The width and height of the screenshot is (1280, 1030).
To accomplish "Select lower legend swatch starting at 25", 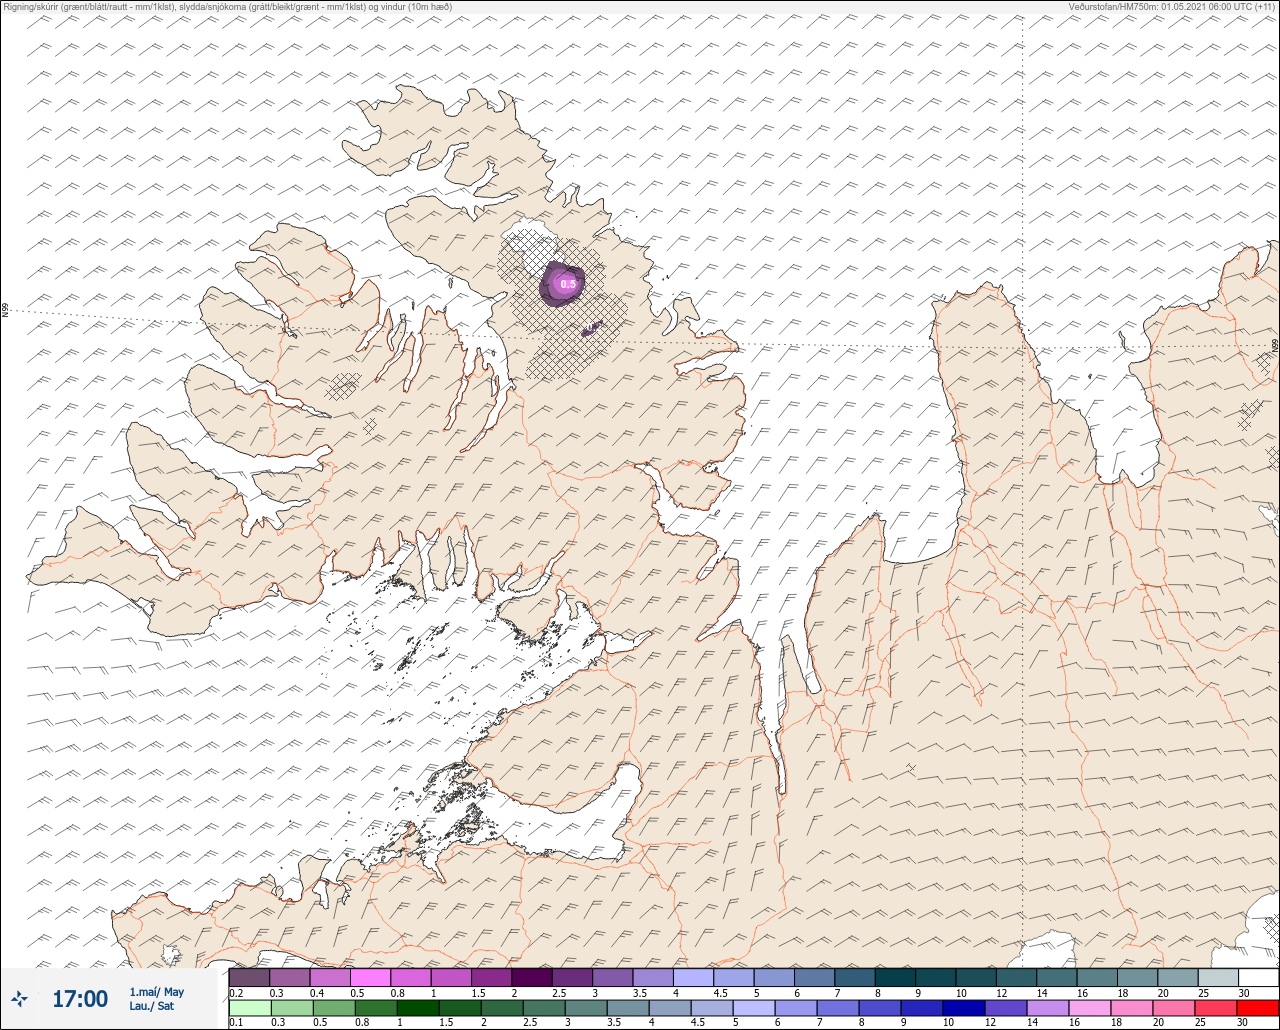I will pos(1215,1008).
